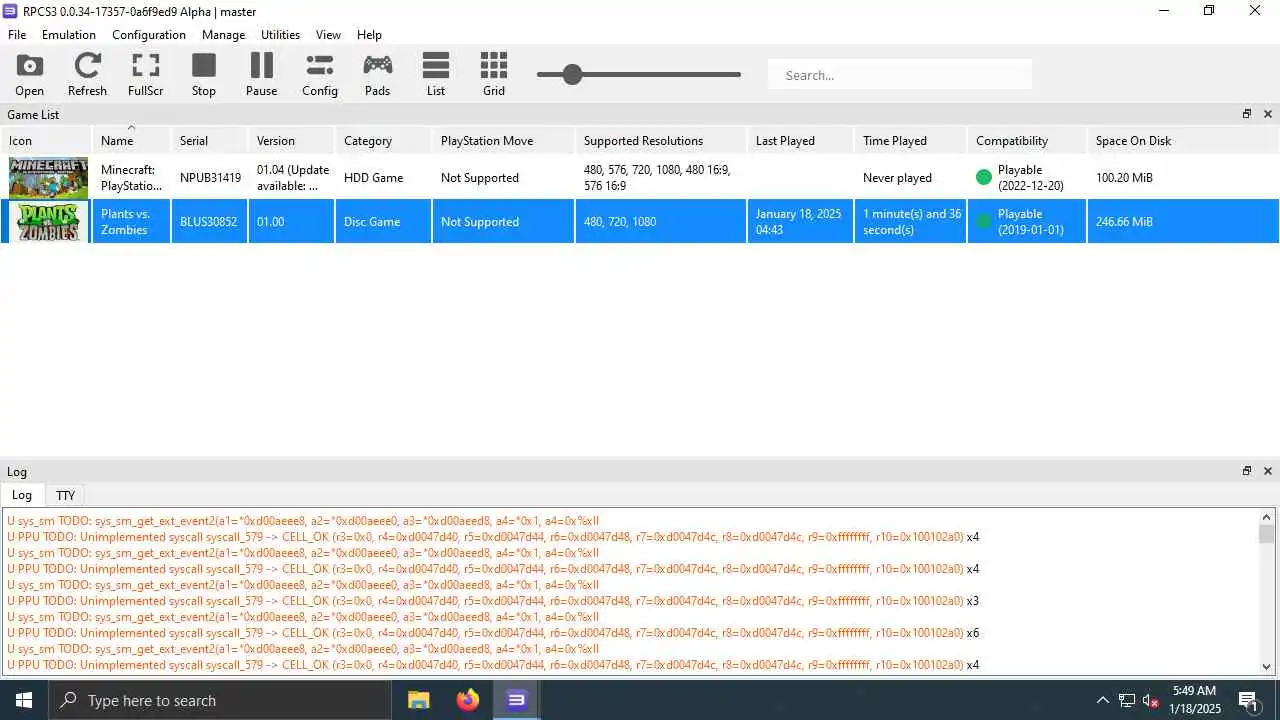Click the NPUB31419 serial cell
Viewport: 1280px width, 720px height.
point(210,178)
